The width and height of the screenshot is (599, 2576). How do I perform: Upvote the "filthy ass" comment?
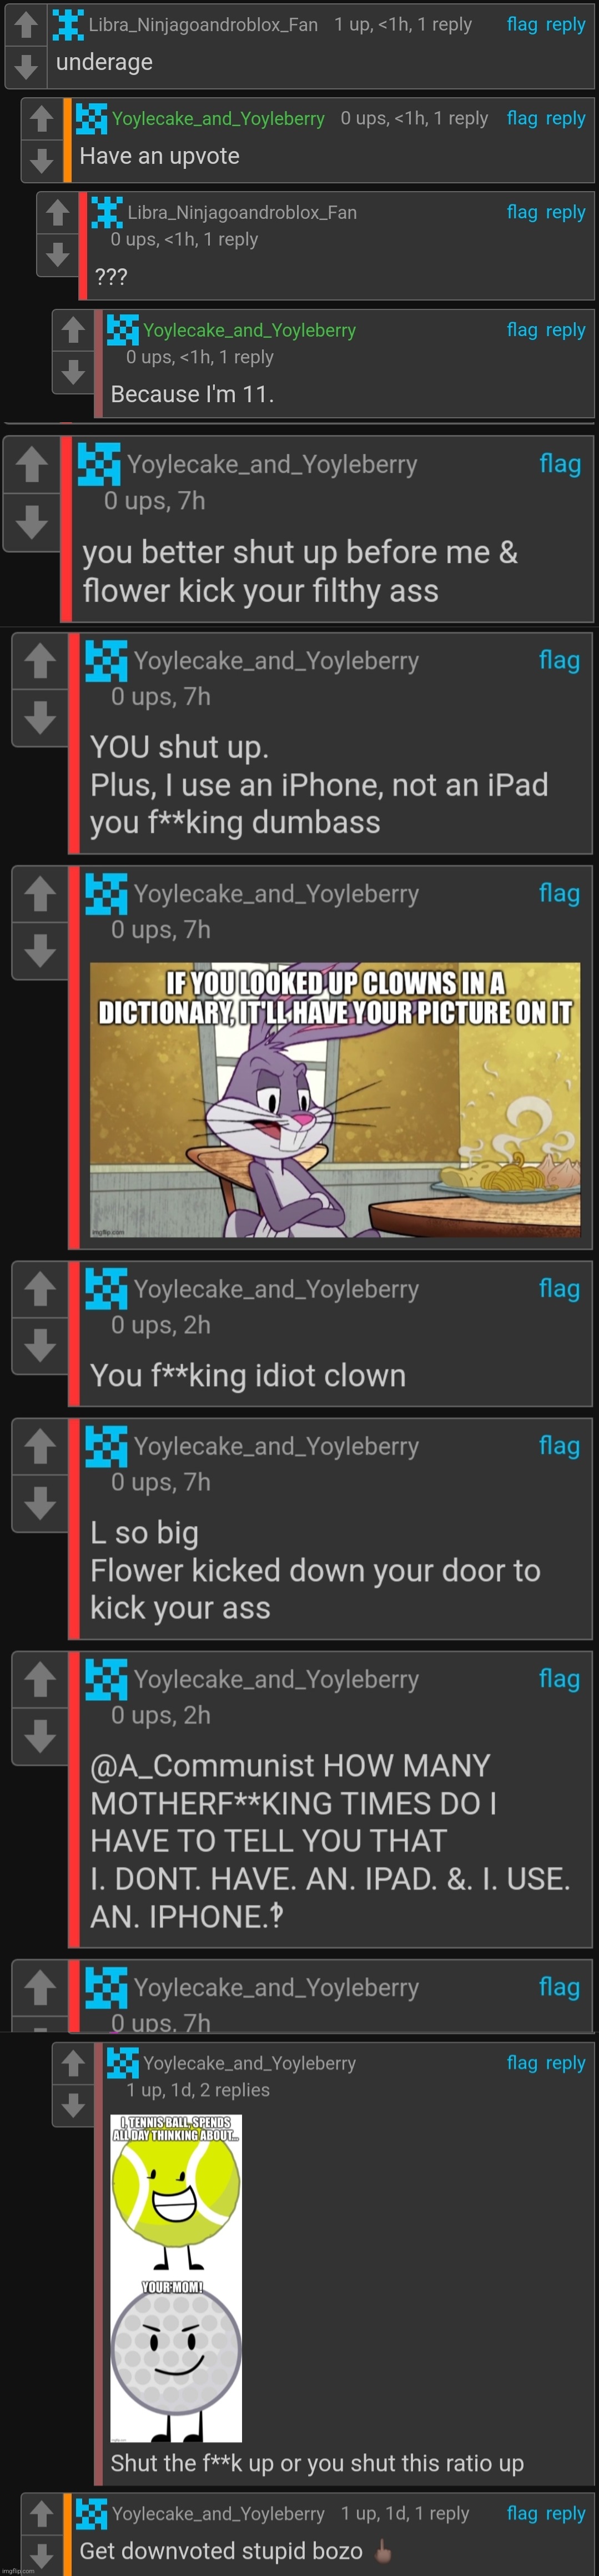tap(32, 463)
